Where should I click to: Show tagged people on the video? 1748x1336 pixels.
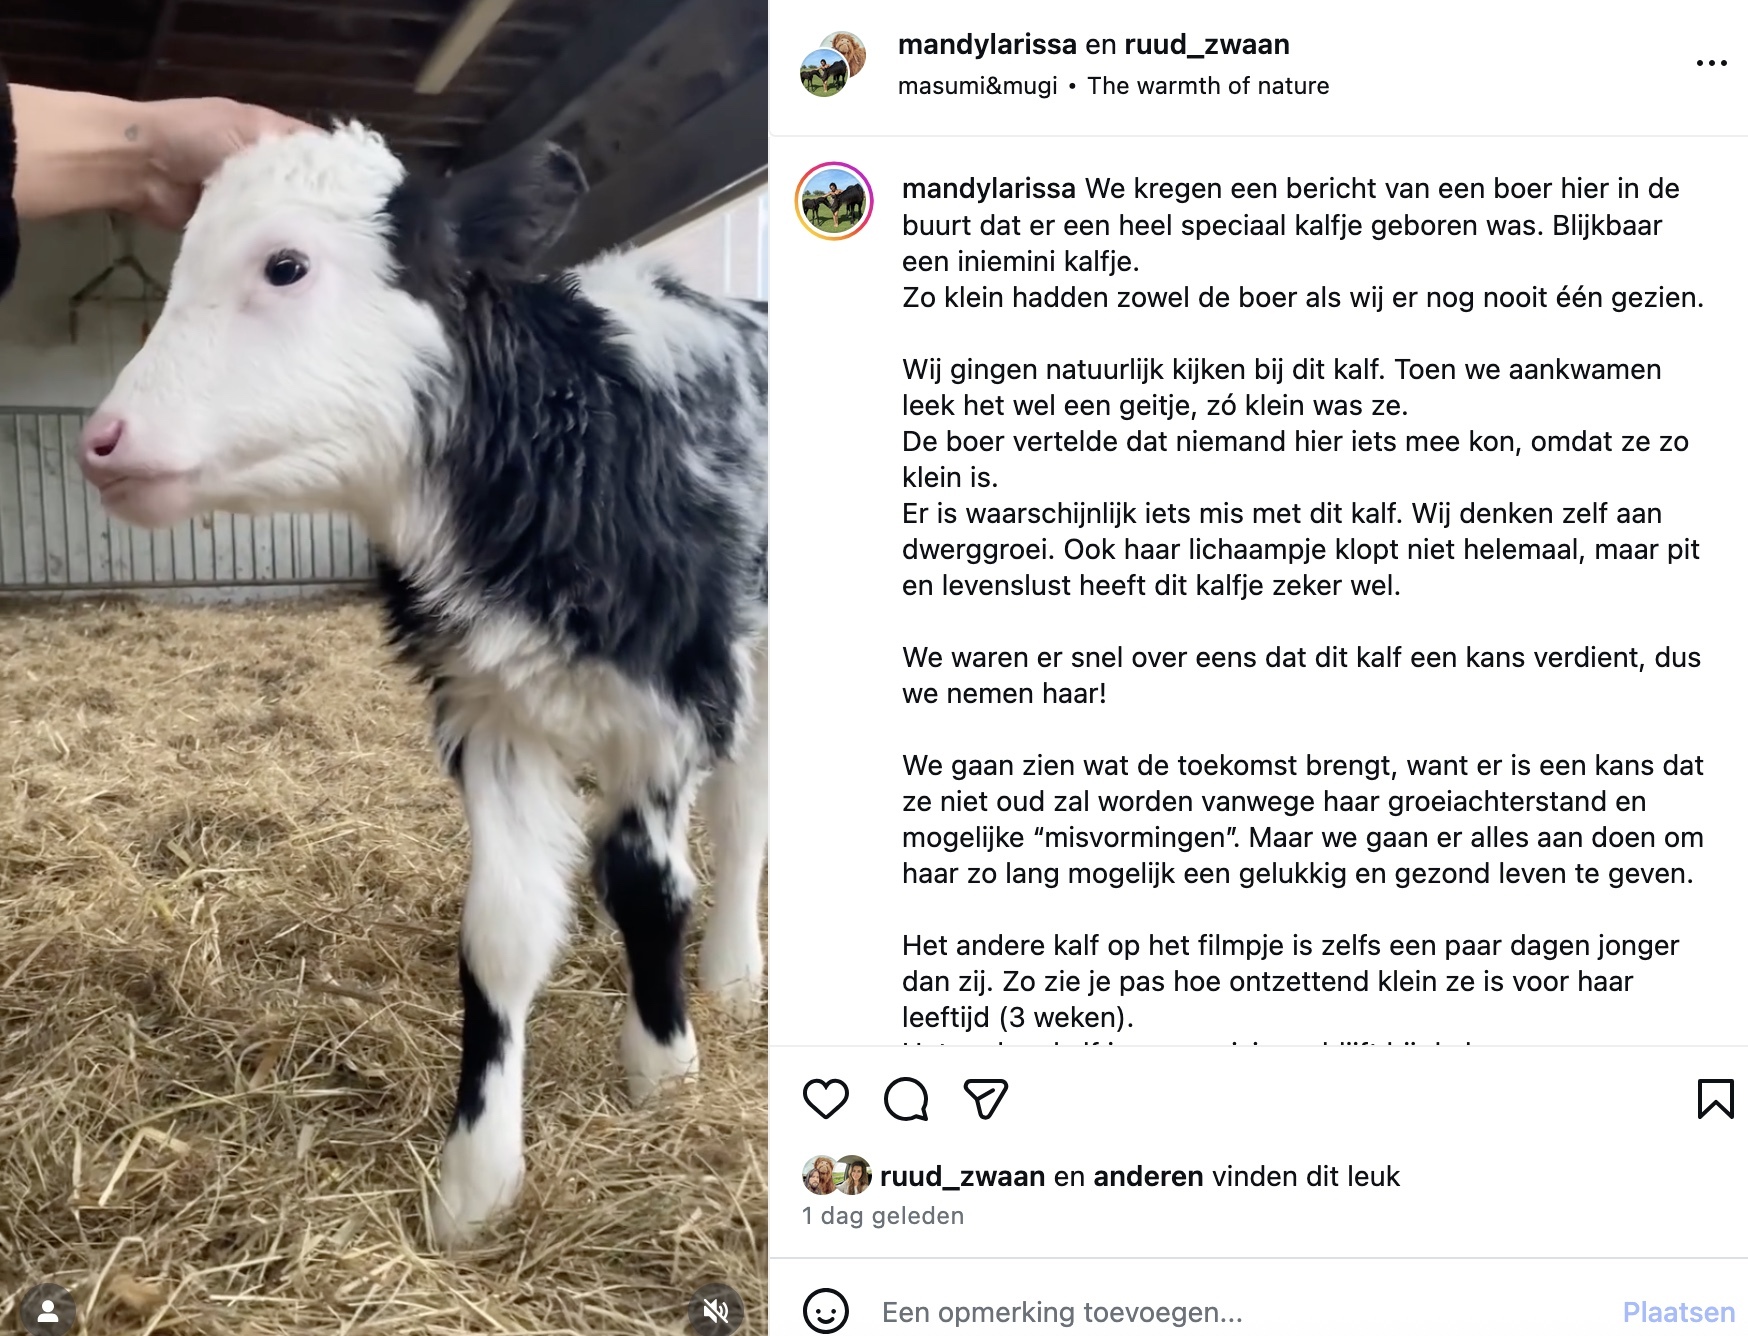click(x=47, y=1311)
